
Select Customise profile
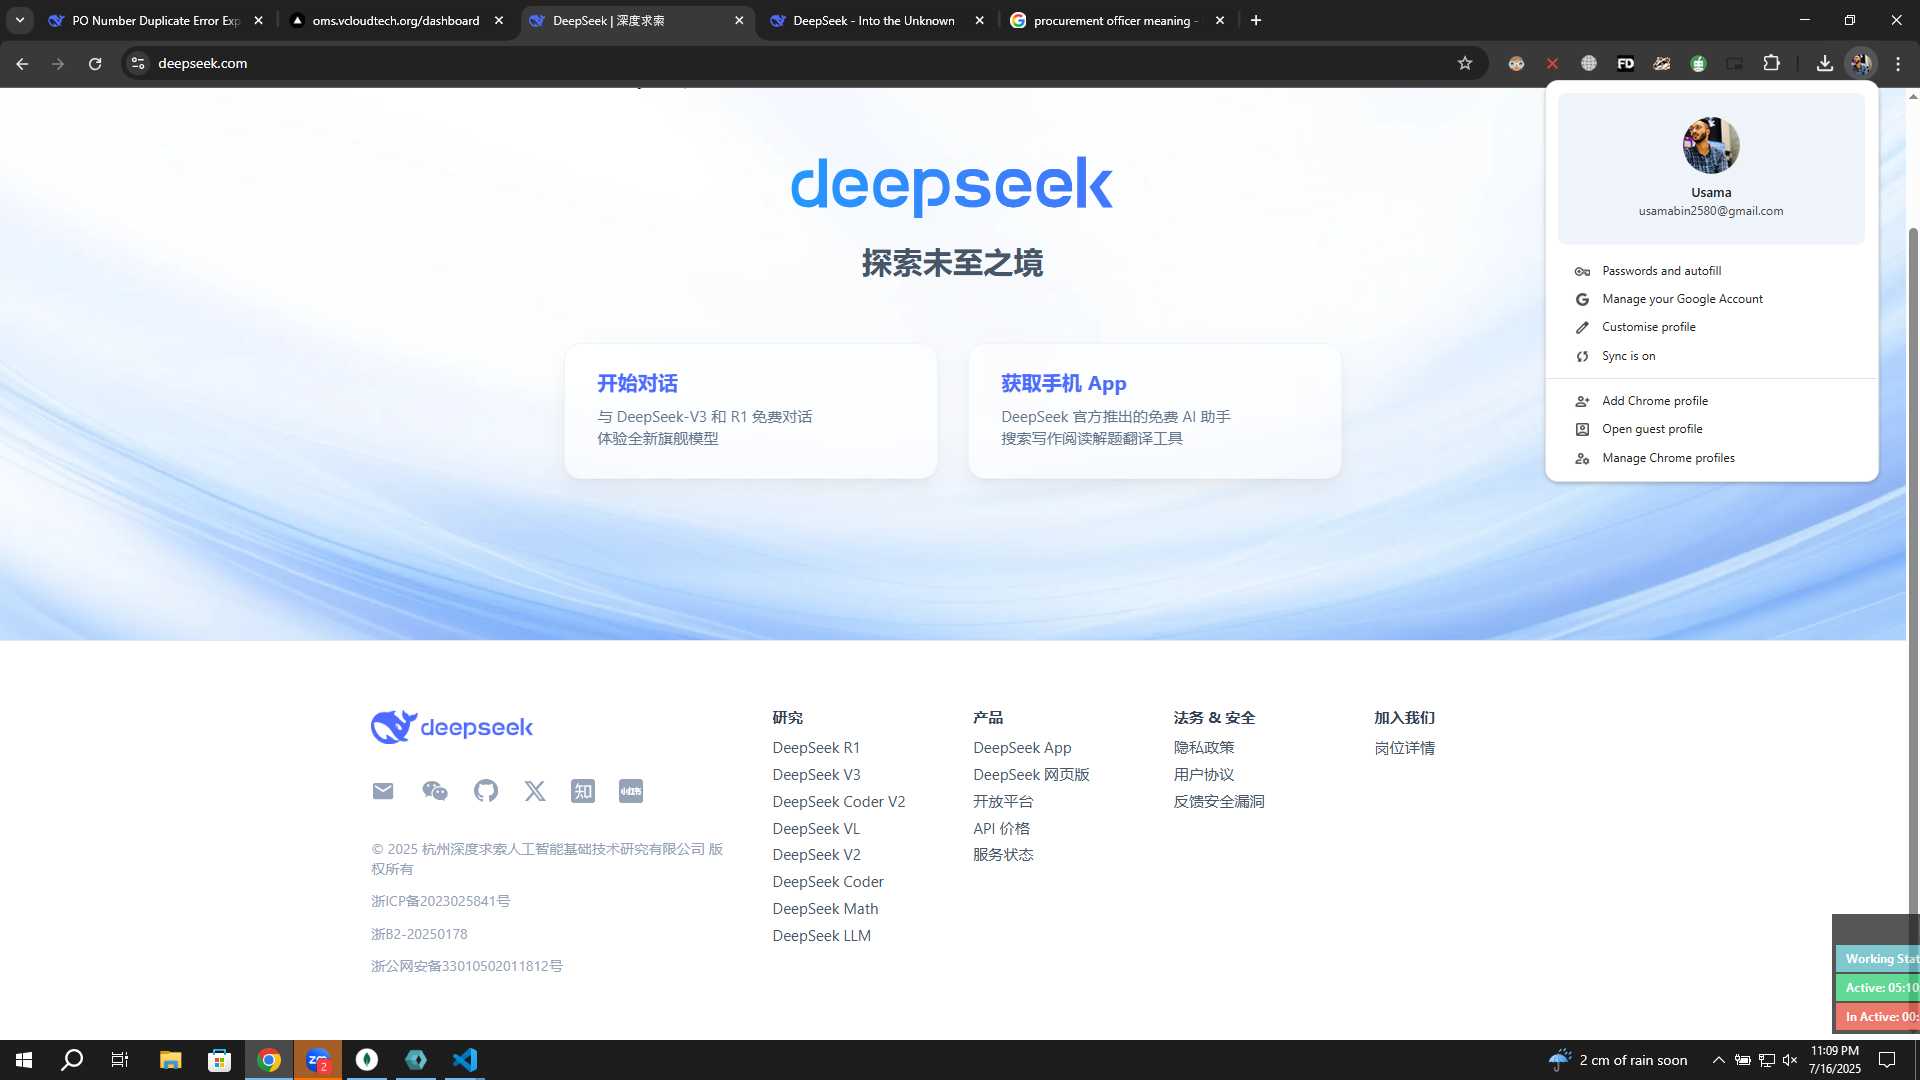[x=1711, y=327]
